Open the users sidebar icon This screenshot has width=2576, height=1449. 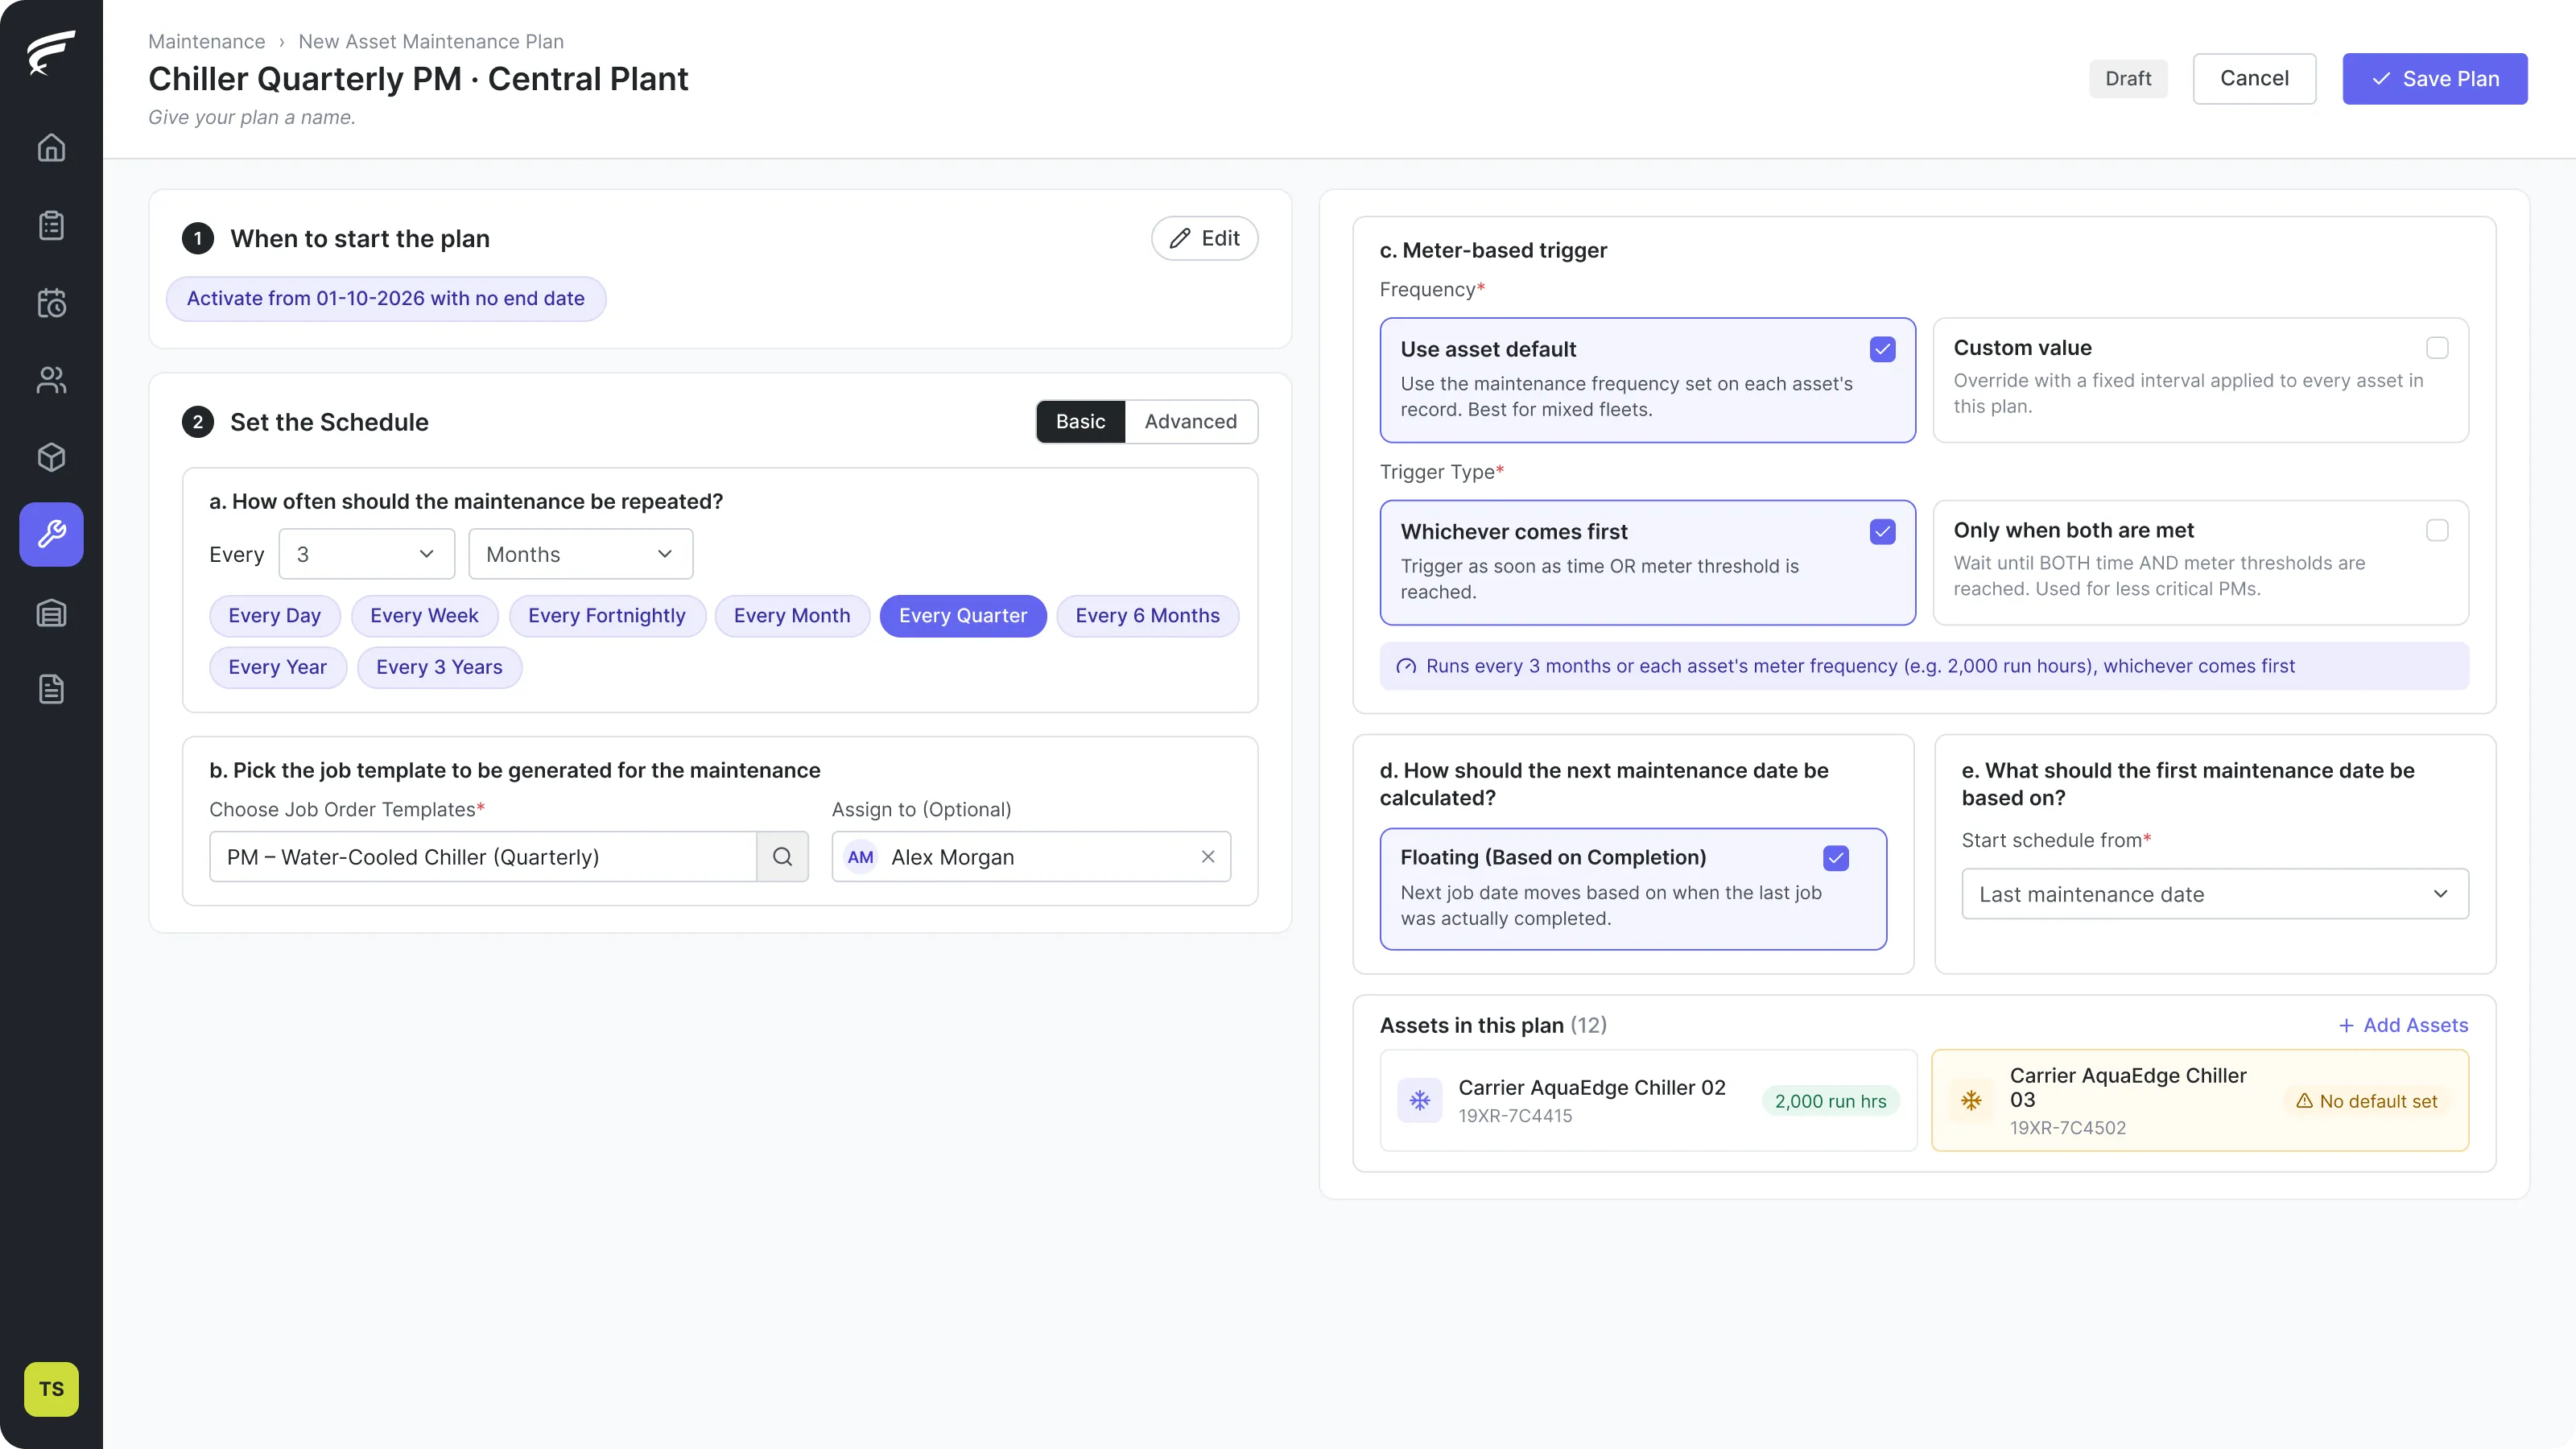pos(51,380)
